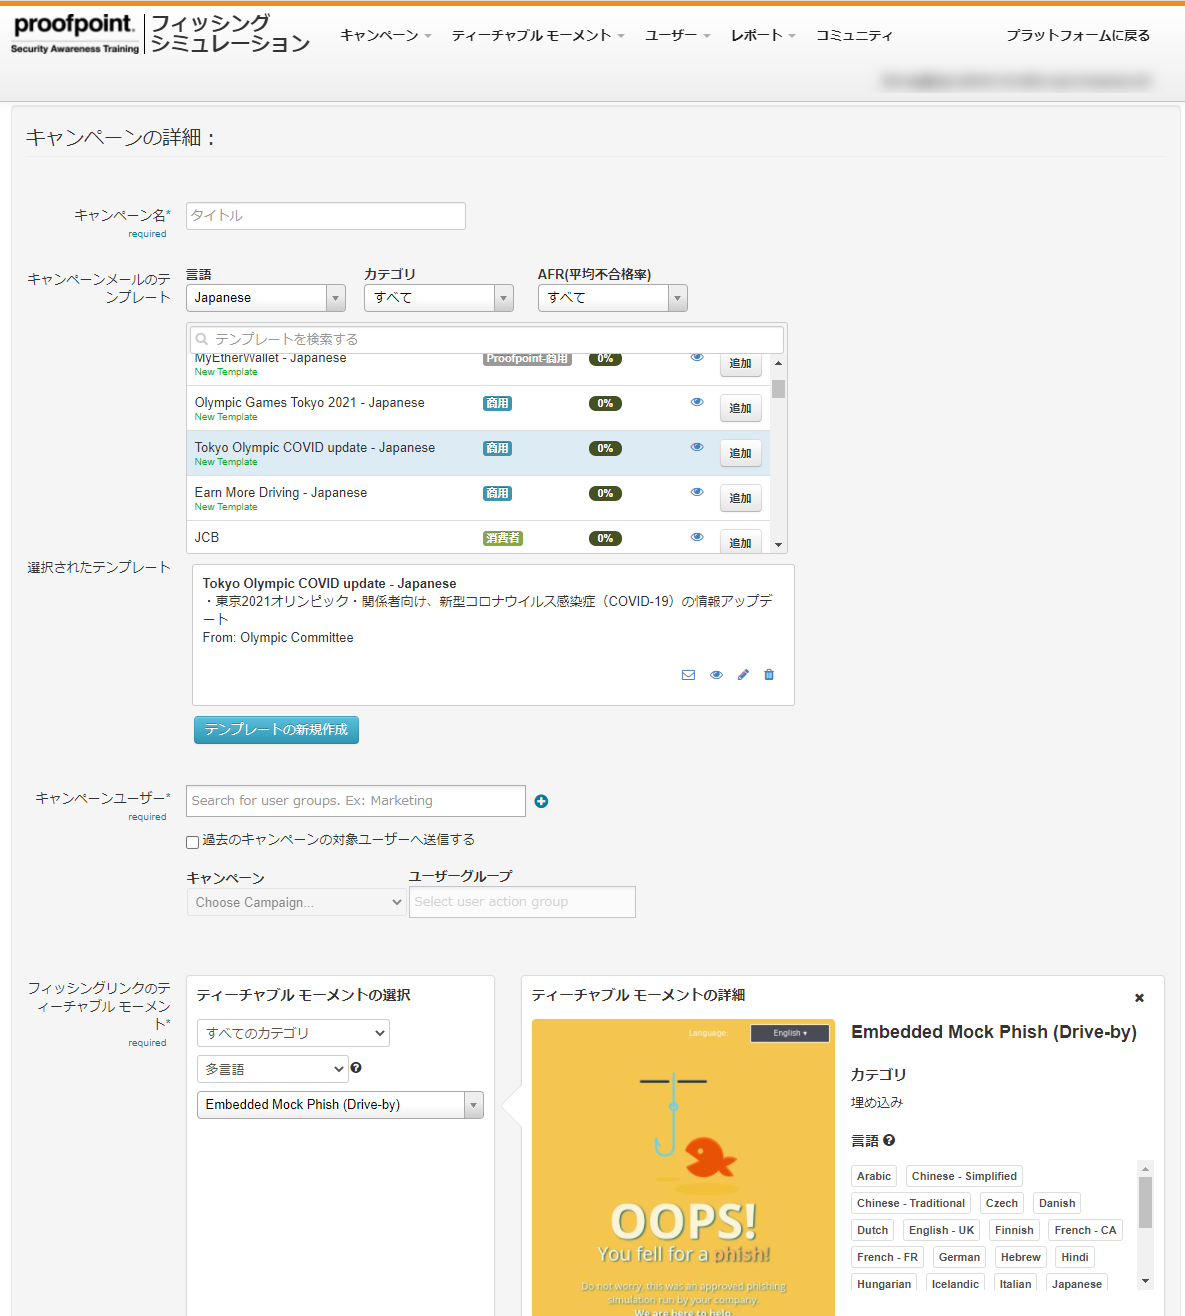Viewport: 1185px width, 1316px height.
Task: Click the Finnish language tag
Action: coord(1014,1230)
